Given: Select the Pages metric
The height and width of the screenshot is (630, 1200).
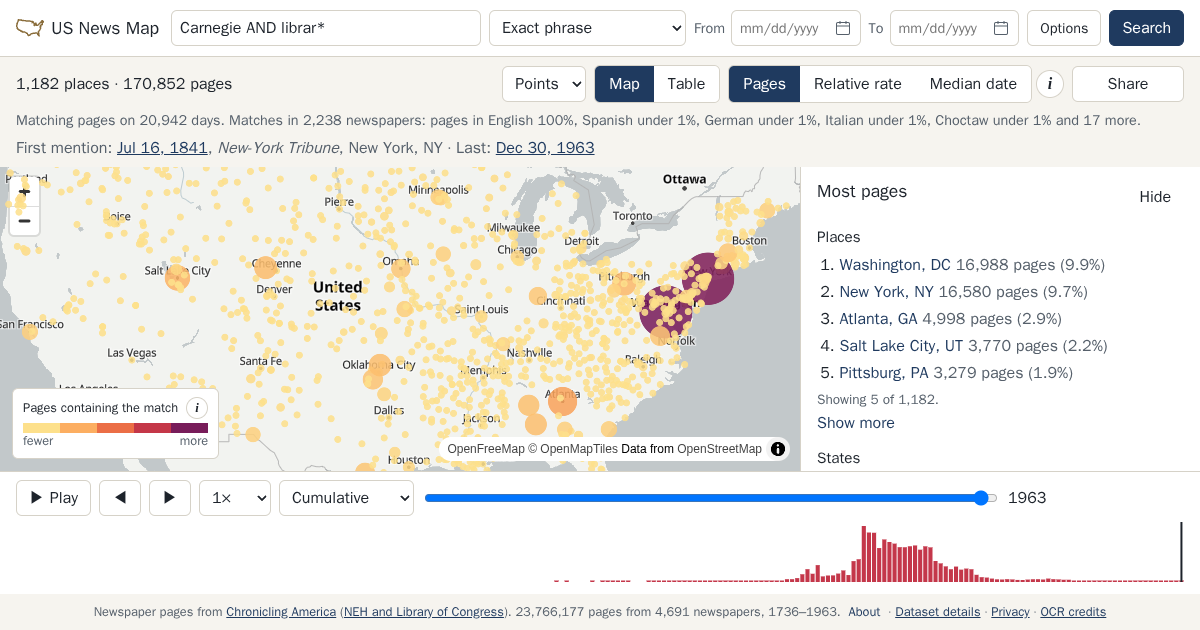Looking at the screenshot, I should pos(764,84).
